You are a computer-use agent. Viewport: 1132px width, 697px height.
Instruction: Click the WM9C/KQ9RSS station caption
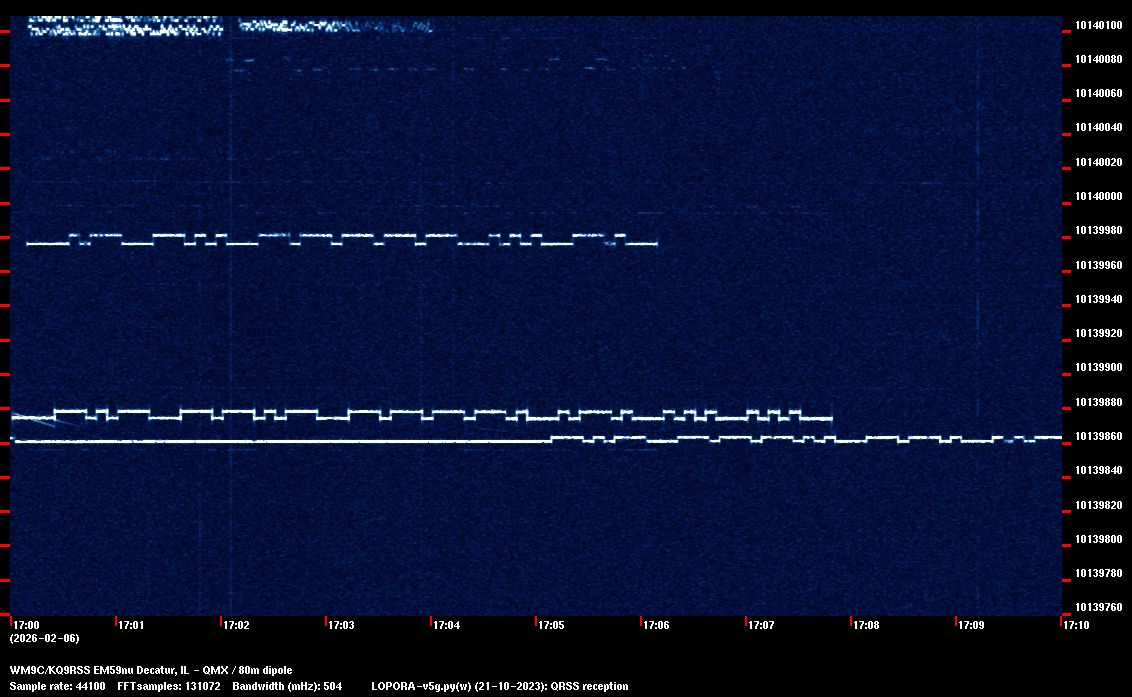coord(151,670)
